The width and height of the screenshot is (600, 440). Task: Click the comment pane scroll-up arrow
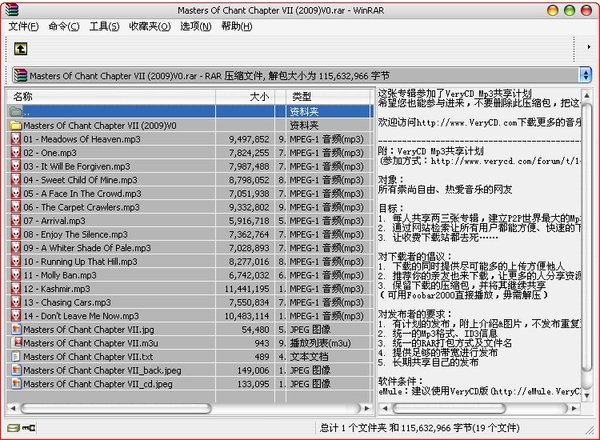(586, 95)
